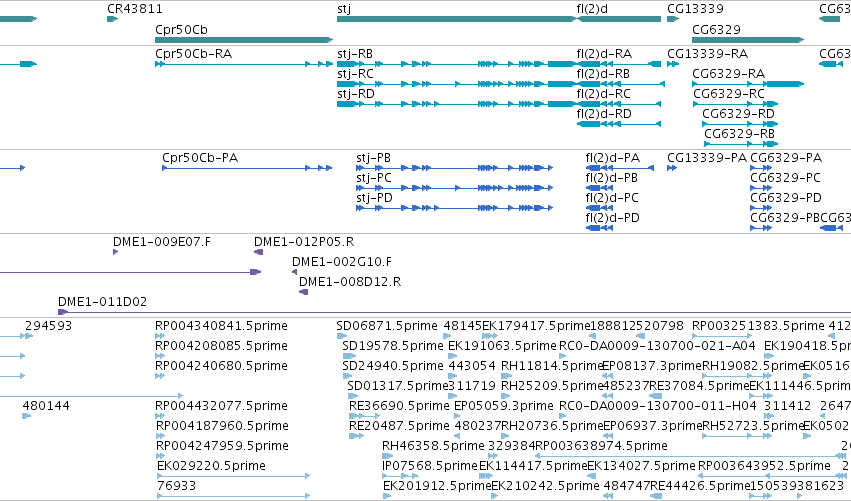Select transcript fl(2)d-RA label
Screen dimensions: 851x501
(604, 54)
